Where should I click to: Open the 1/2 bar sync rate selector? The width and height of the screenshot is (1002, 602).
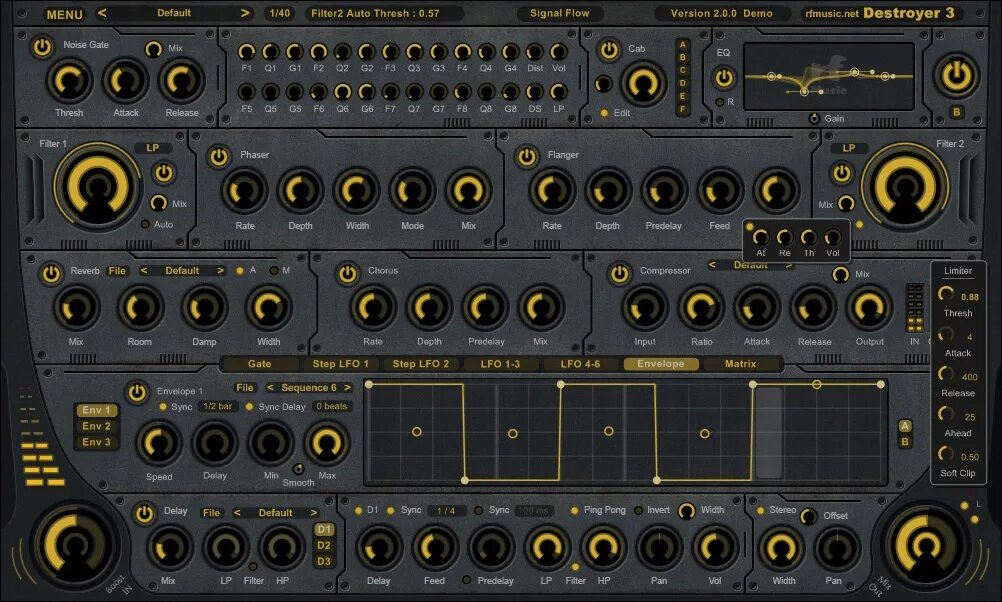coord(217,406)
